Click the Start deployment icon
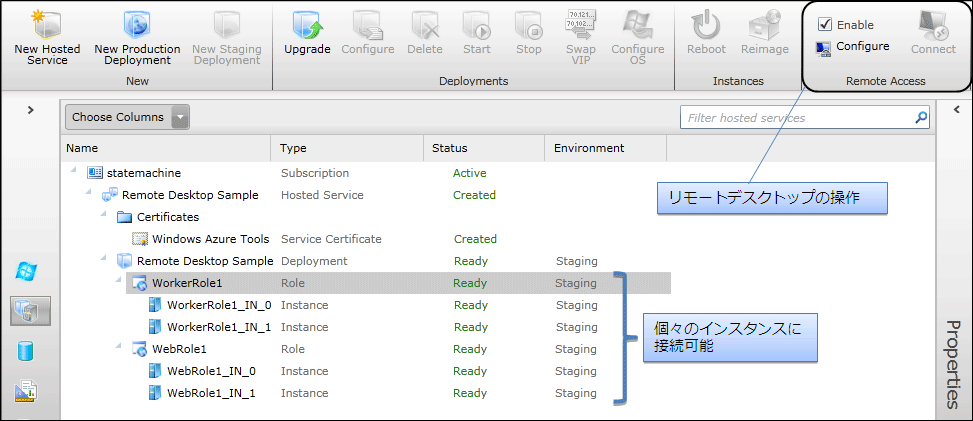Screen dimensions: 973x421 pos(477,25)
